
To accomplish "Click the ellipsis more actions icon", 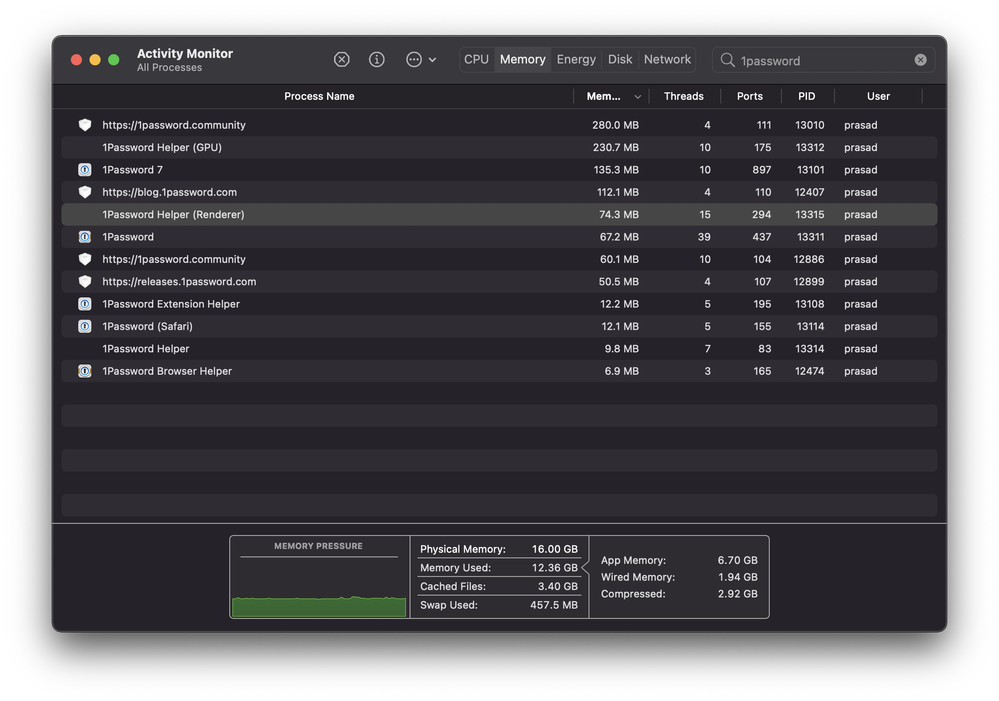I will pyautogui.click(x=414, y=60).
